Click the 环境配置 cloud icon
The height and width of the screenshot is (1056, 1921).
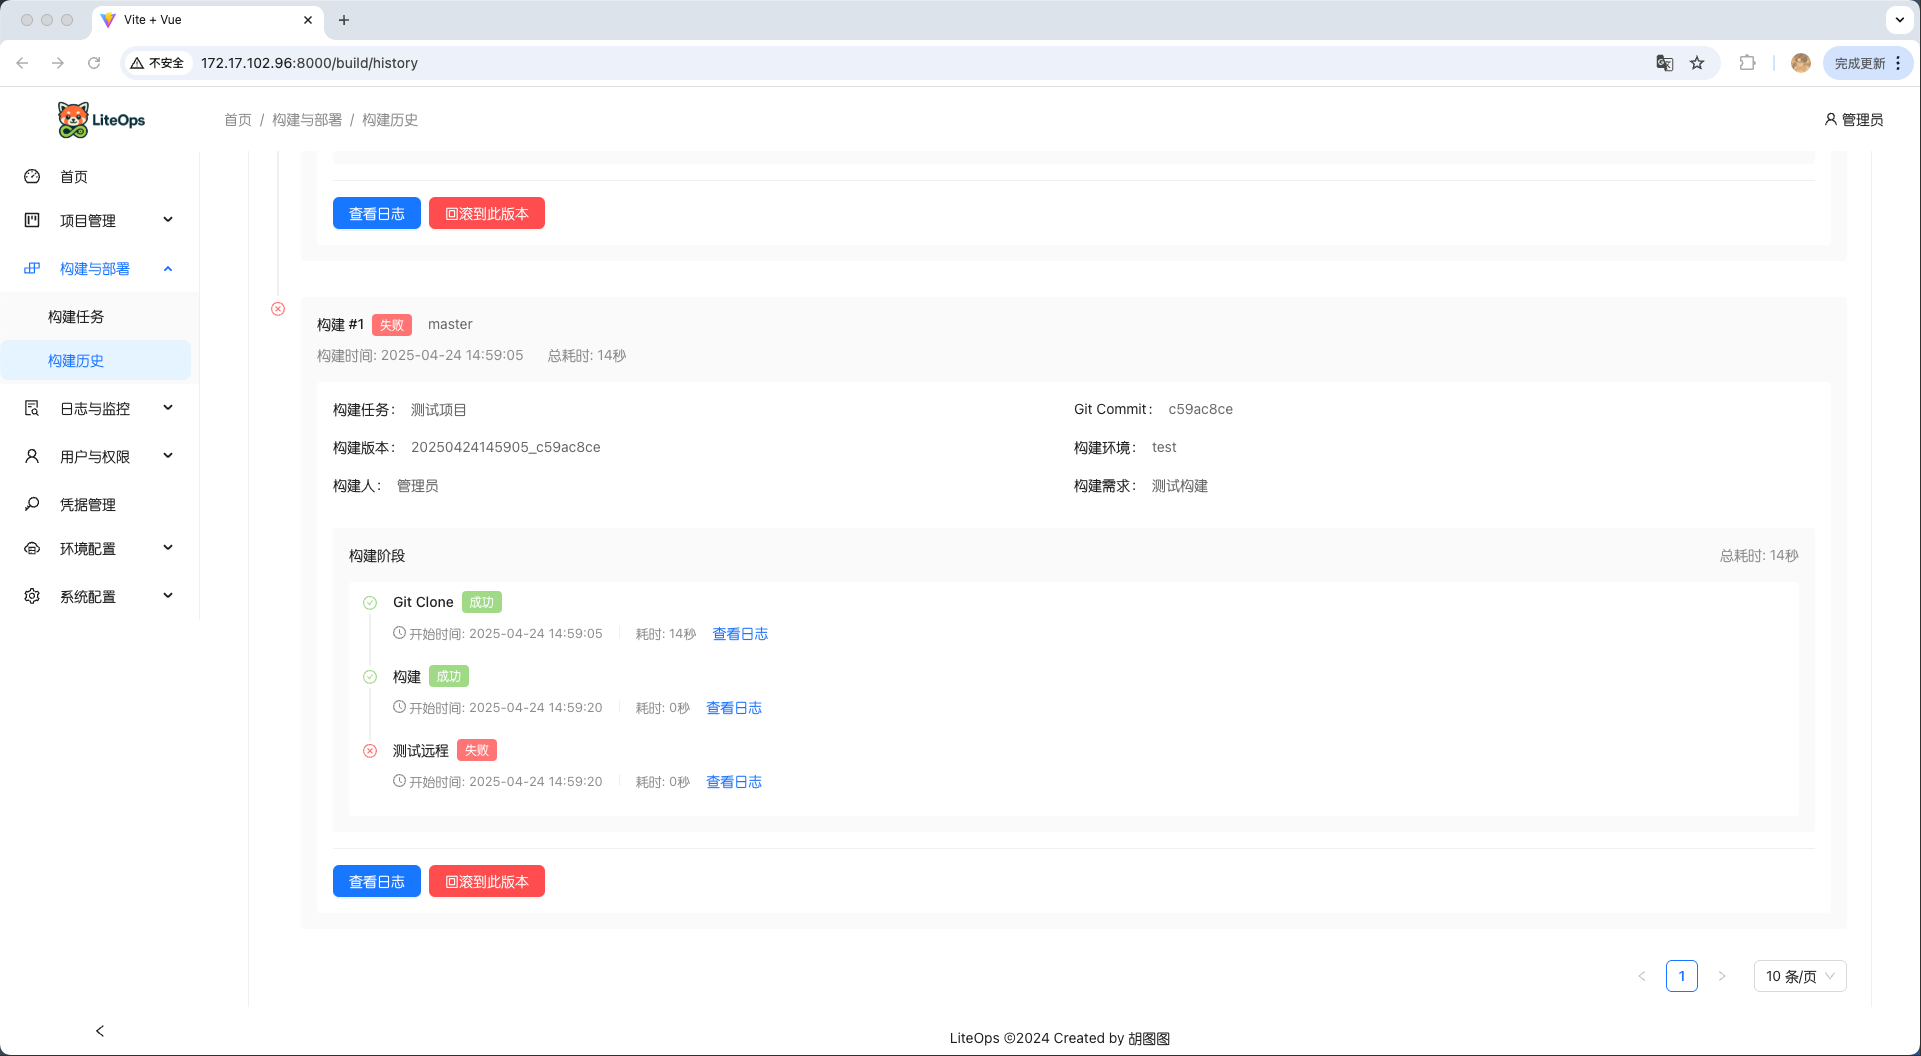point(32,548)
